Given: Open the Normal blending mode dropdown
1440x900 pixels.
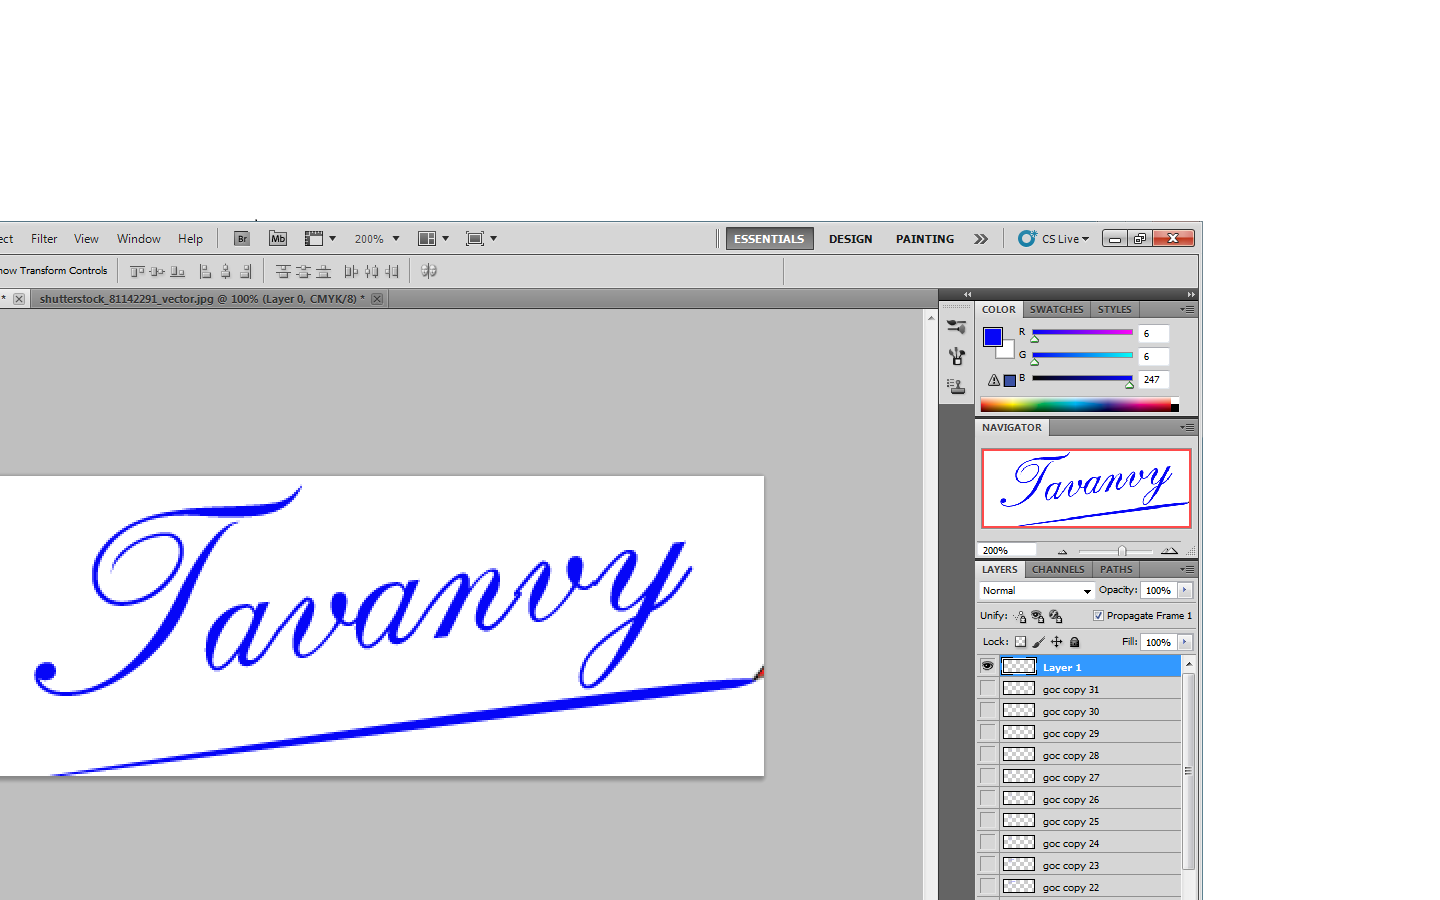Looking at the screenshot, I should pyautogui.click(x=1036, y=591).
